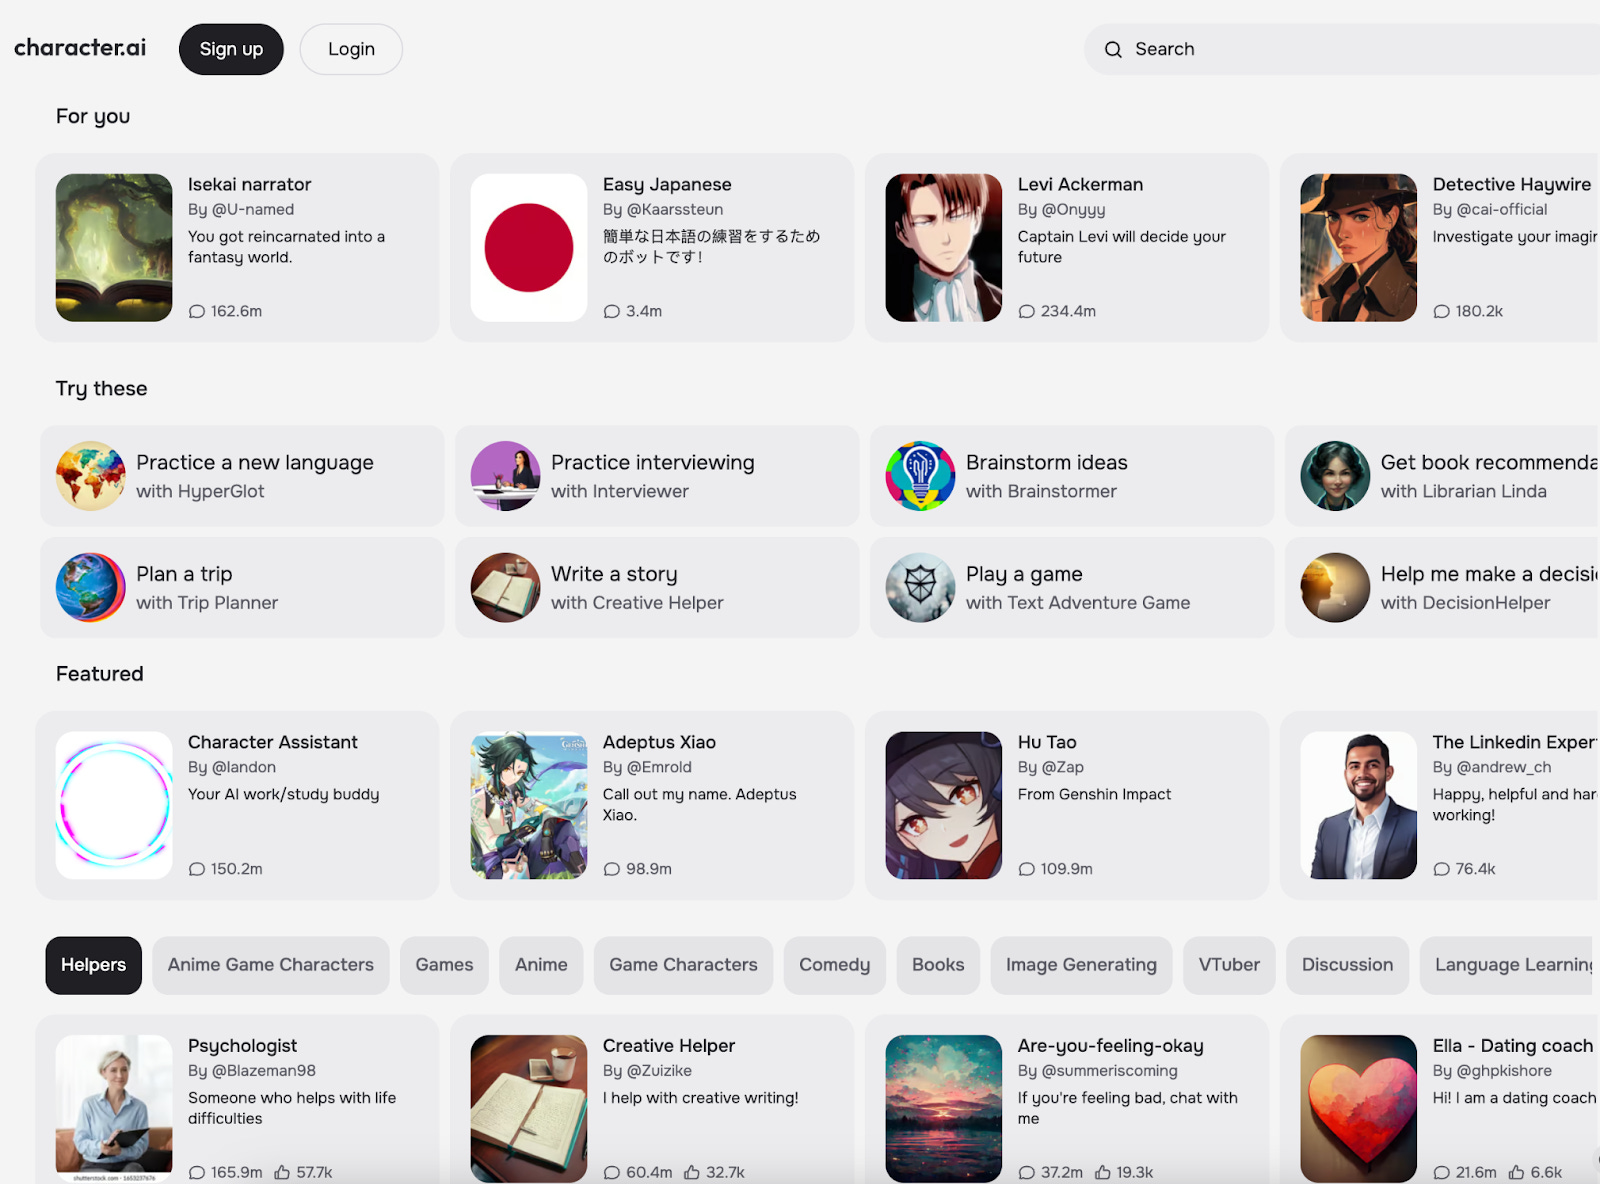Open Hu Tao thumbnail
Image resolution: width=1600 pixels, height=1184 pixels.
click(944, 806)
